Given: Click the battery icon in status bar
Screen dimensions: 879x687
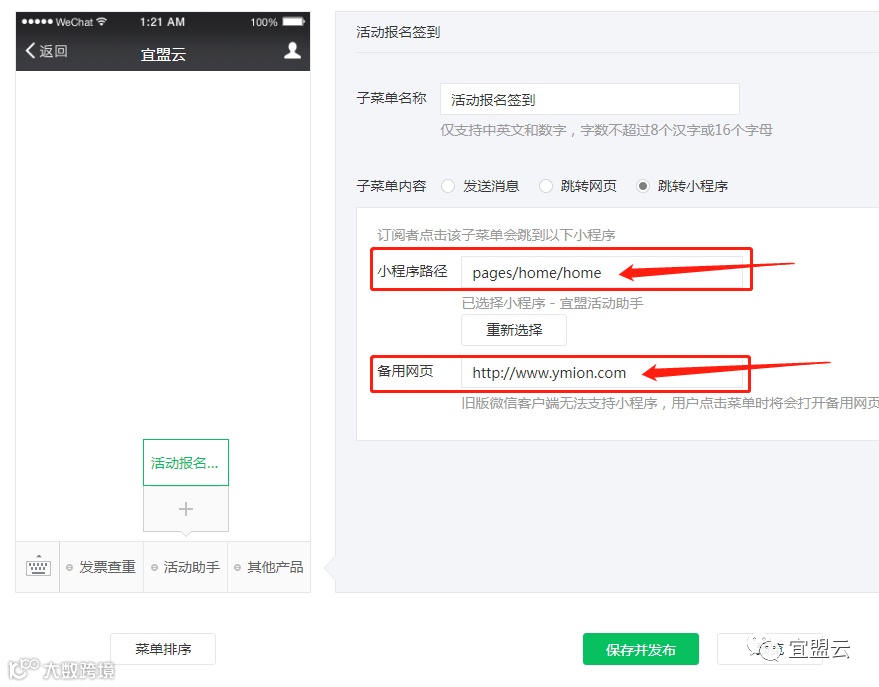Looking at the screenshot, I should pos(294,22).
